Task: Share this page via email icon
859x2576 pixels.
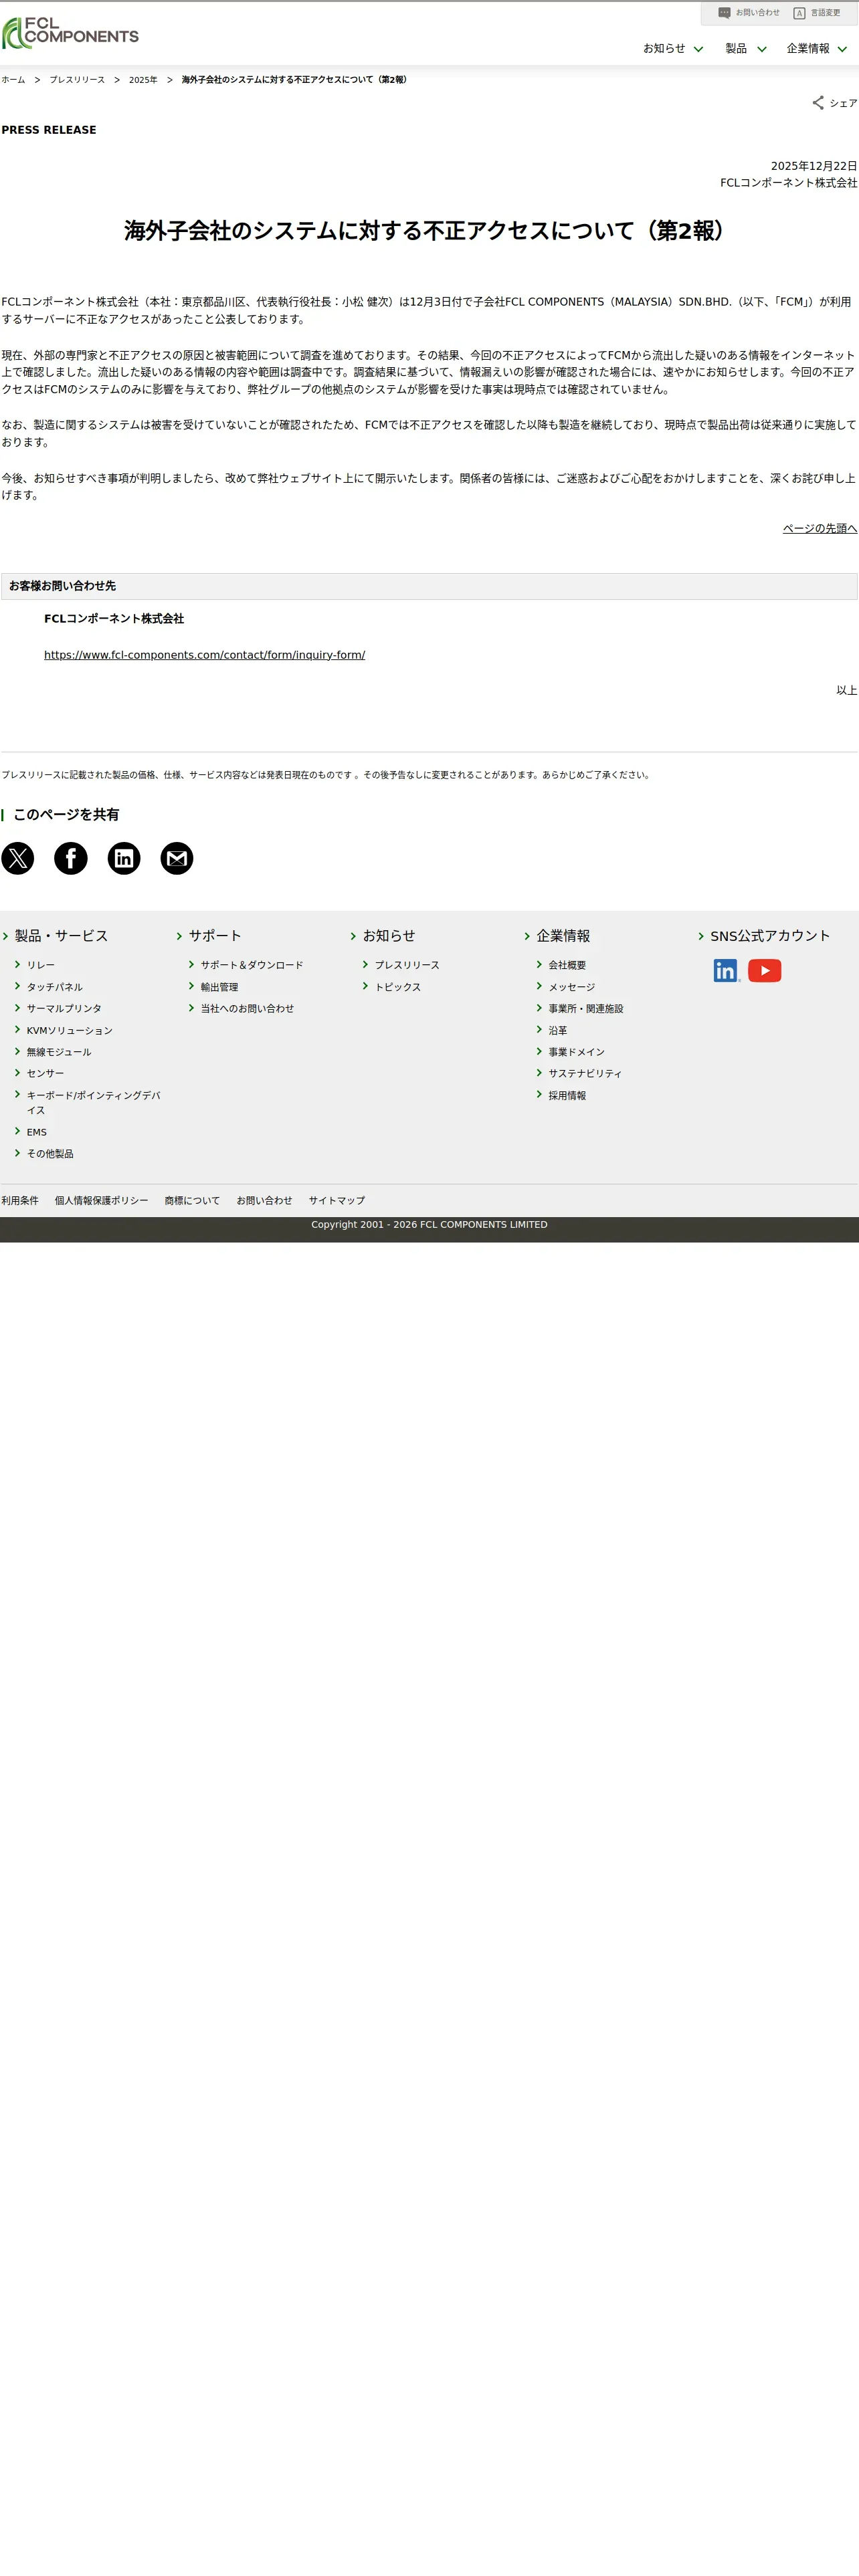Action: click(x=177, y=858)
